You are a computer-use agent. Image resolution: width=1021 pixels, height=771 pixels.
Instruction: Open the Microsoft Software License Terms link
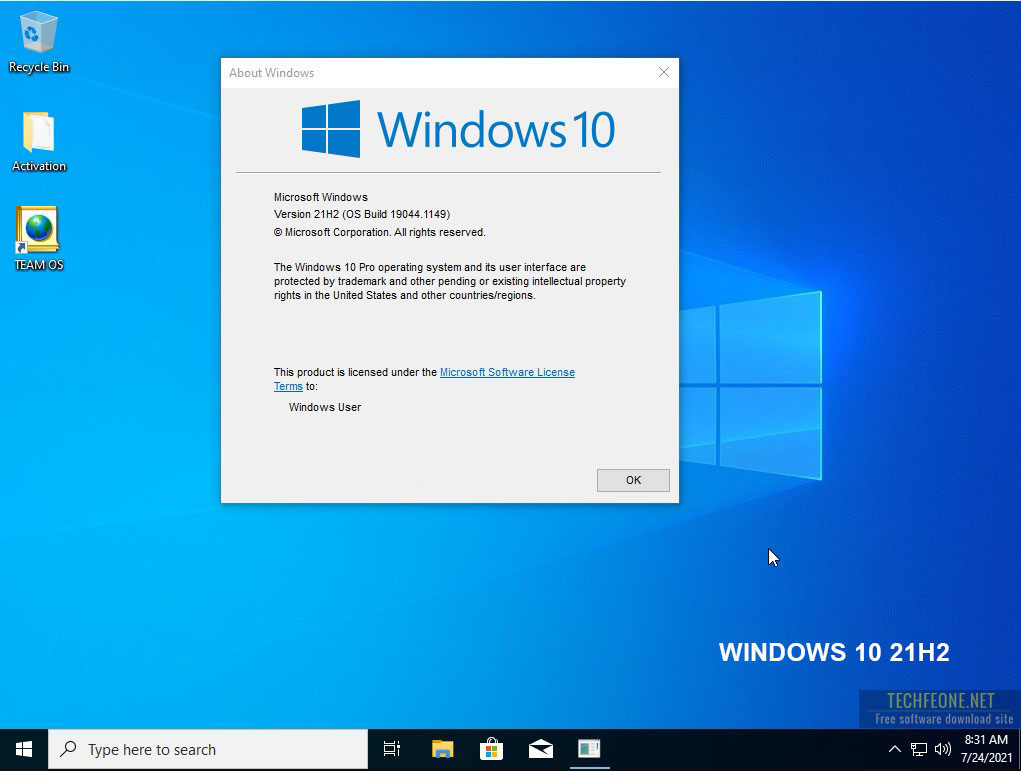[x=507, y=372]
